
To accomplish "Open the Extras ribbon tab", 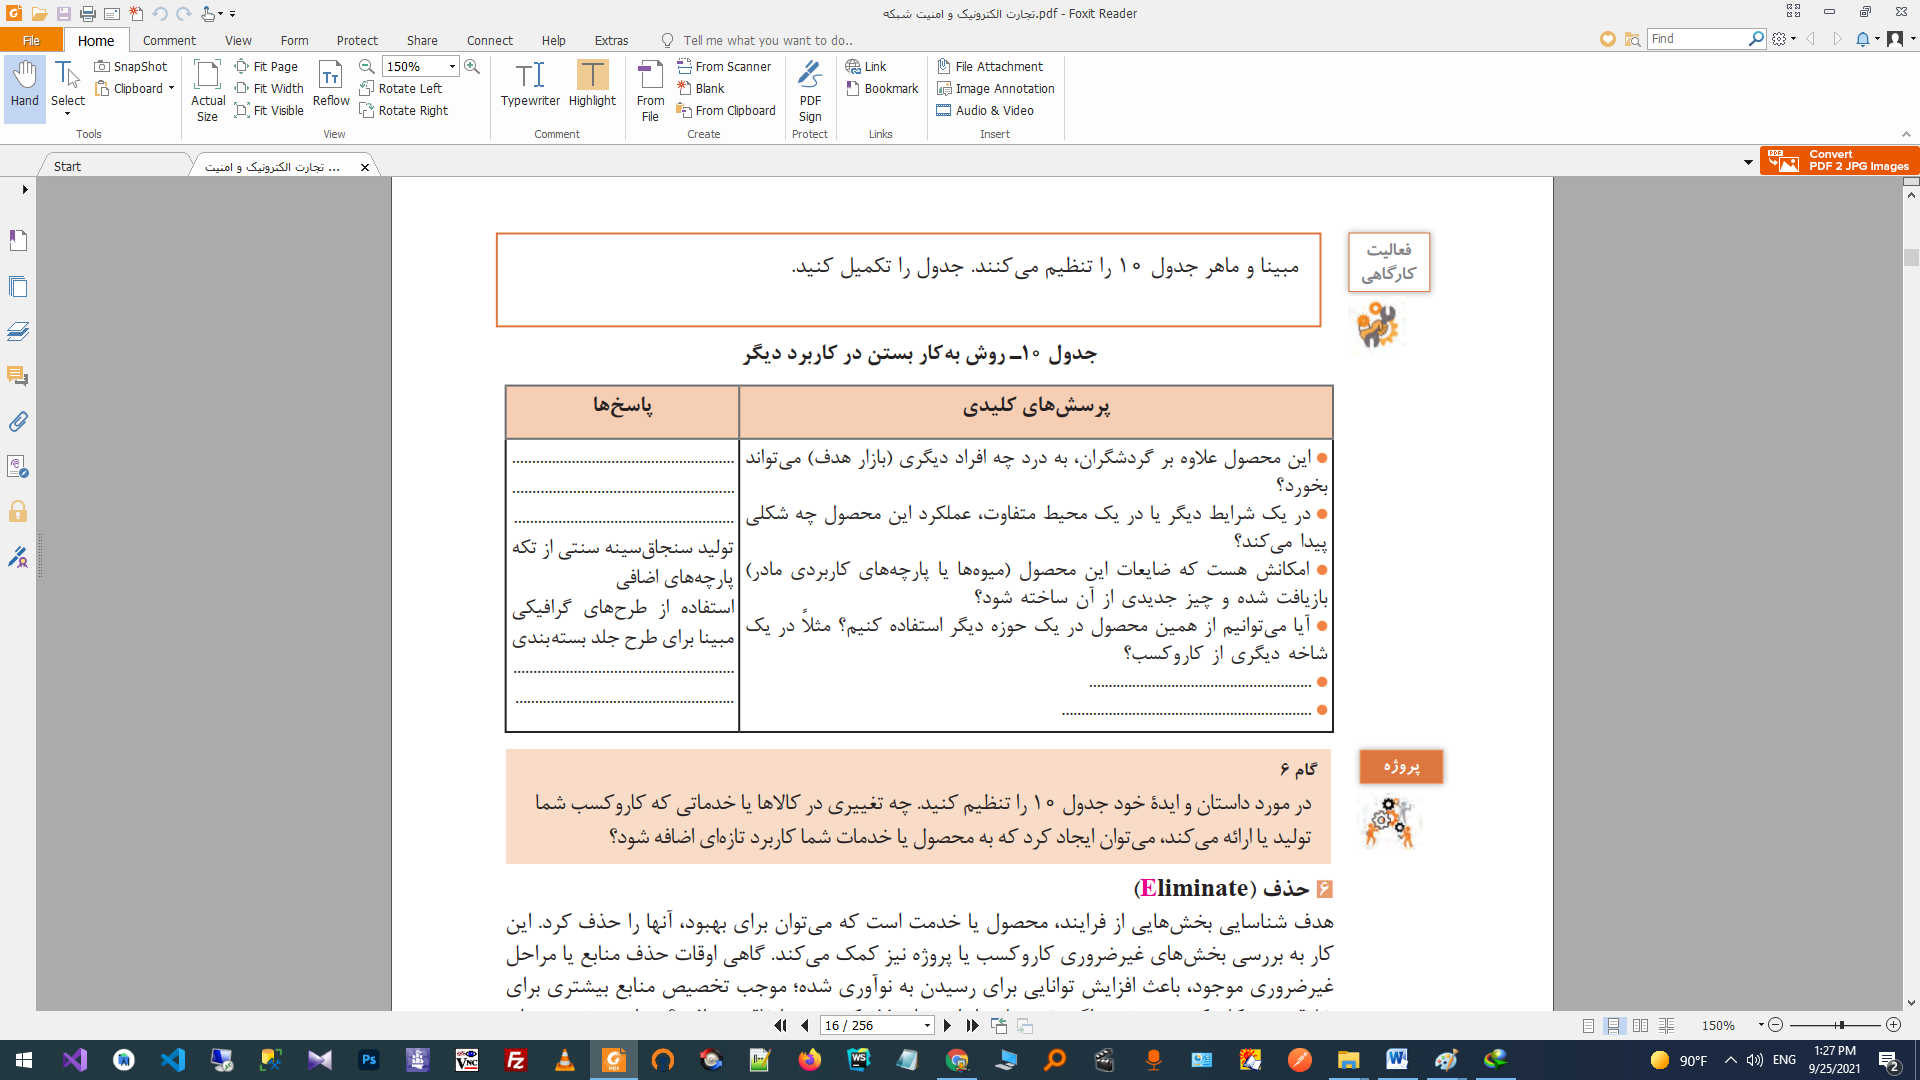I will pos(611,40).
